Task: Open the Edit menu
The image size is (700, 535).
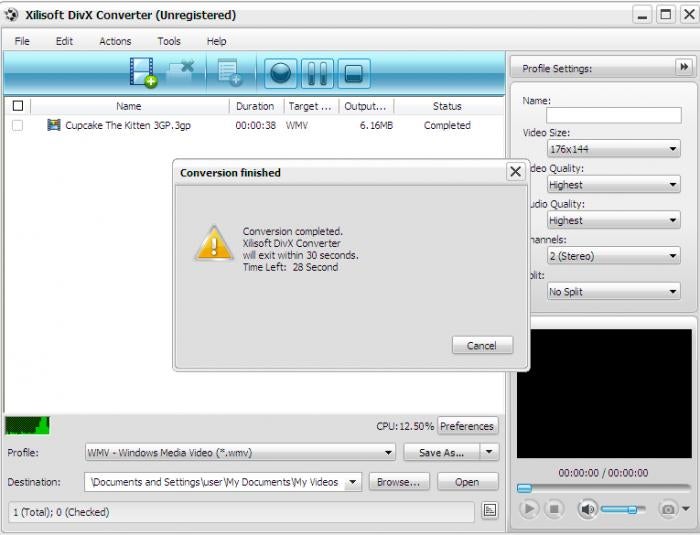Action: 64,41
